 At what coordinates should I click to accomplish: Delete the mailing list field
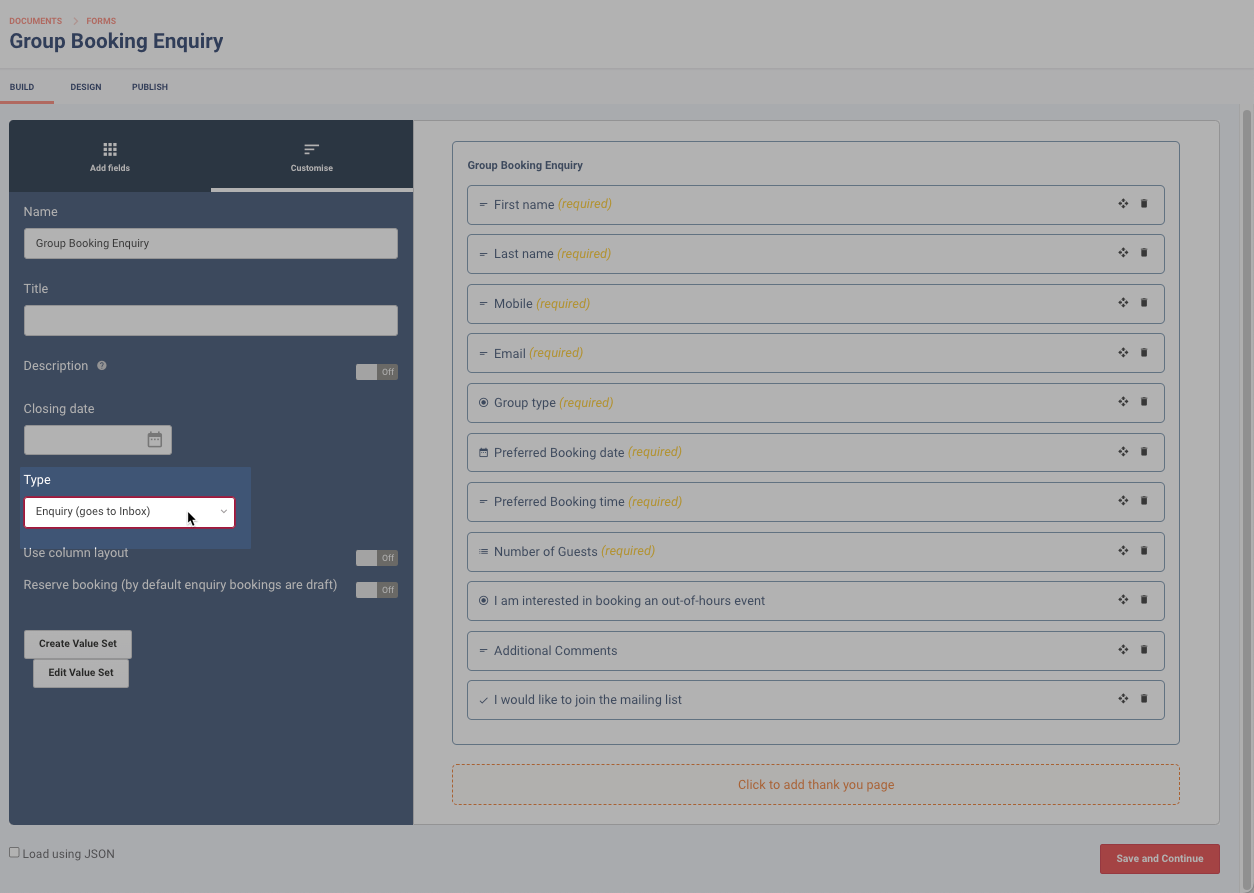(x=1144, y=699)
